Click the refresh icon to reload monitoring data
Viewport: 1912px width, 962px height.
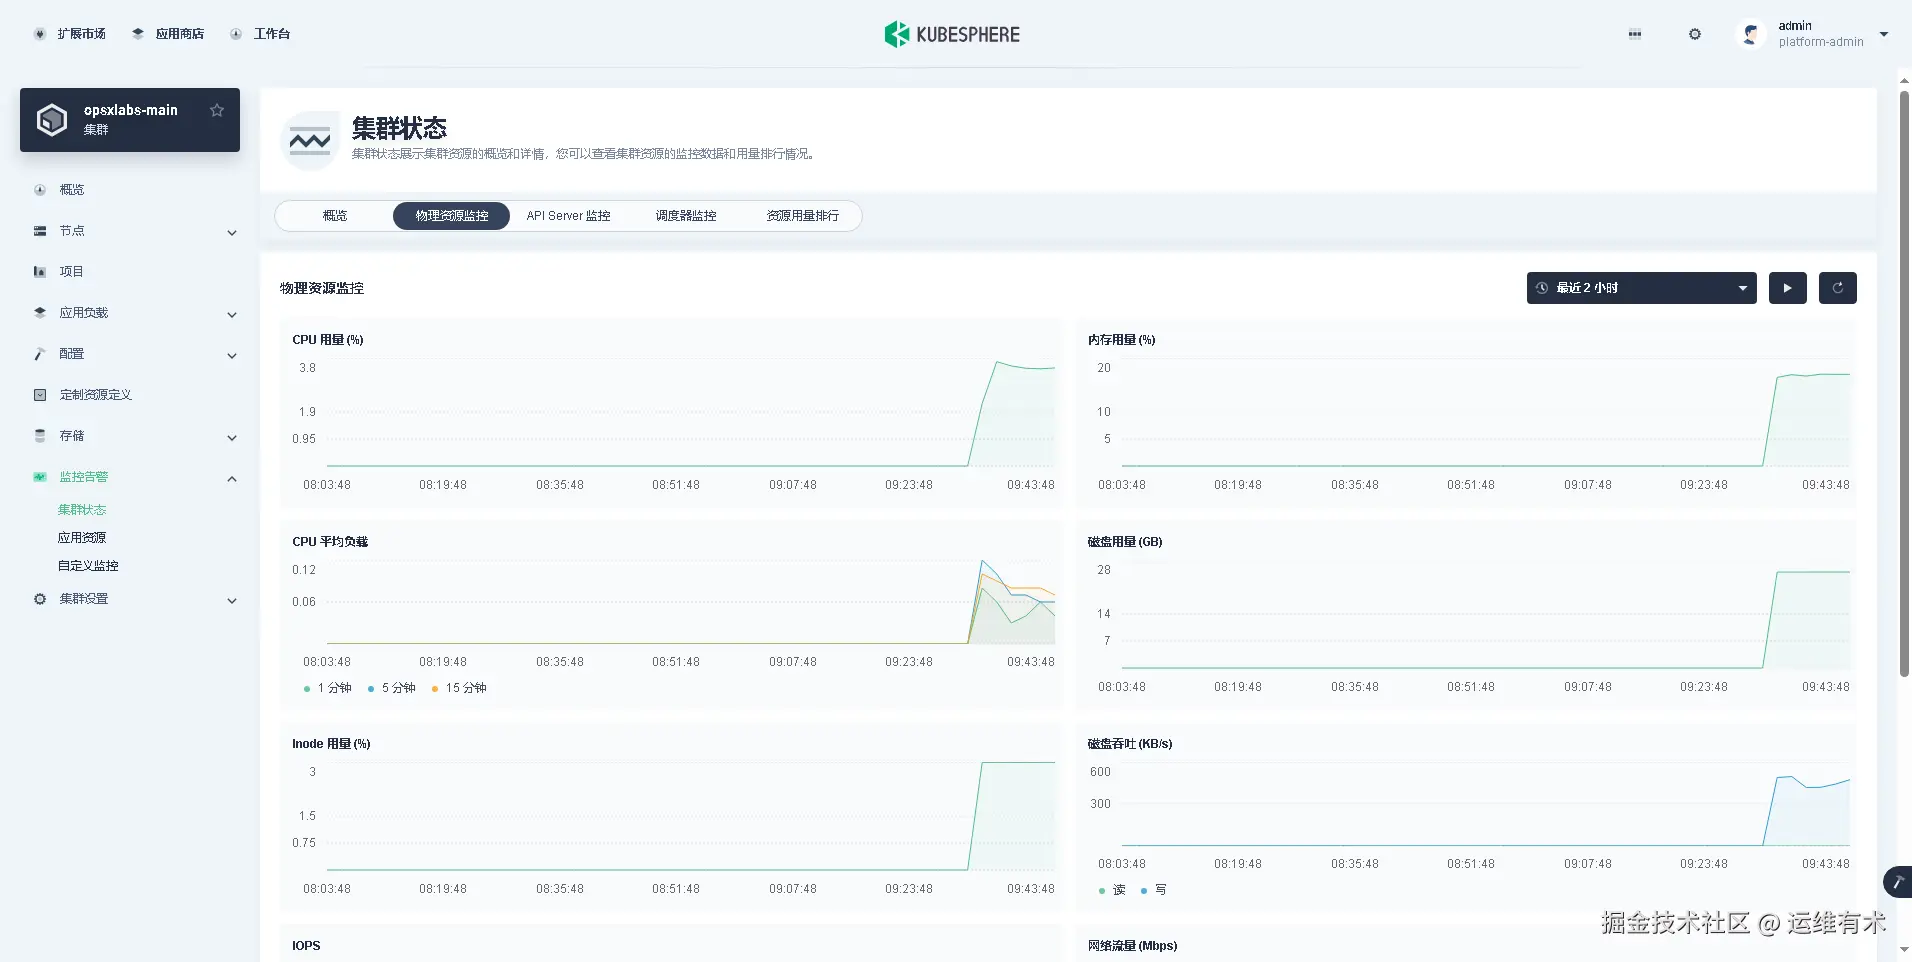[x=1837, y=288]
